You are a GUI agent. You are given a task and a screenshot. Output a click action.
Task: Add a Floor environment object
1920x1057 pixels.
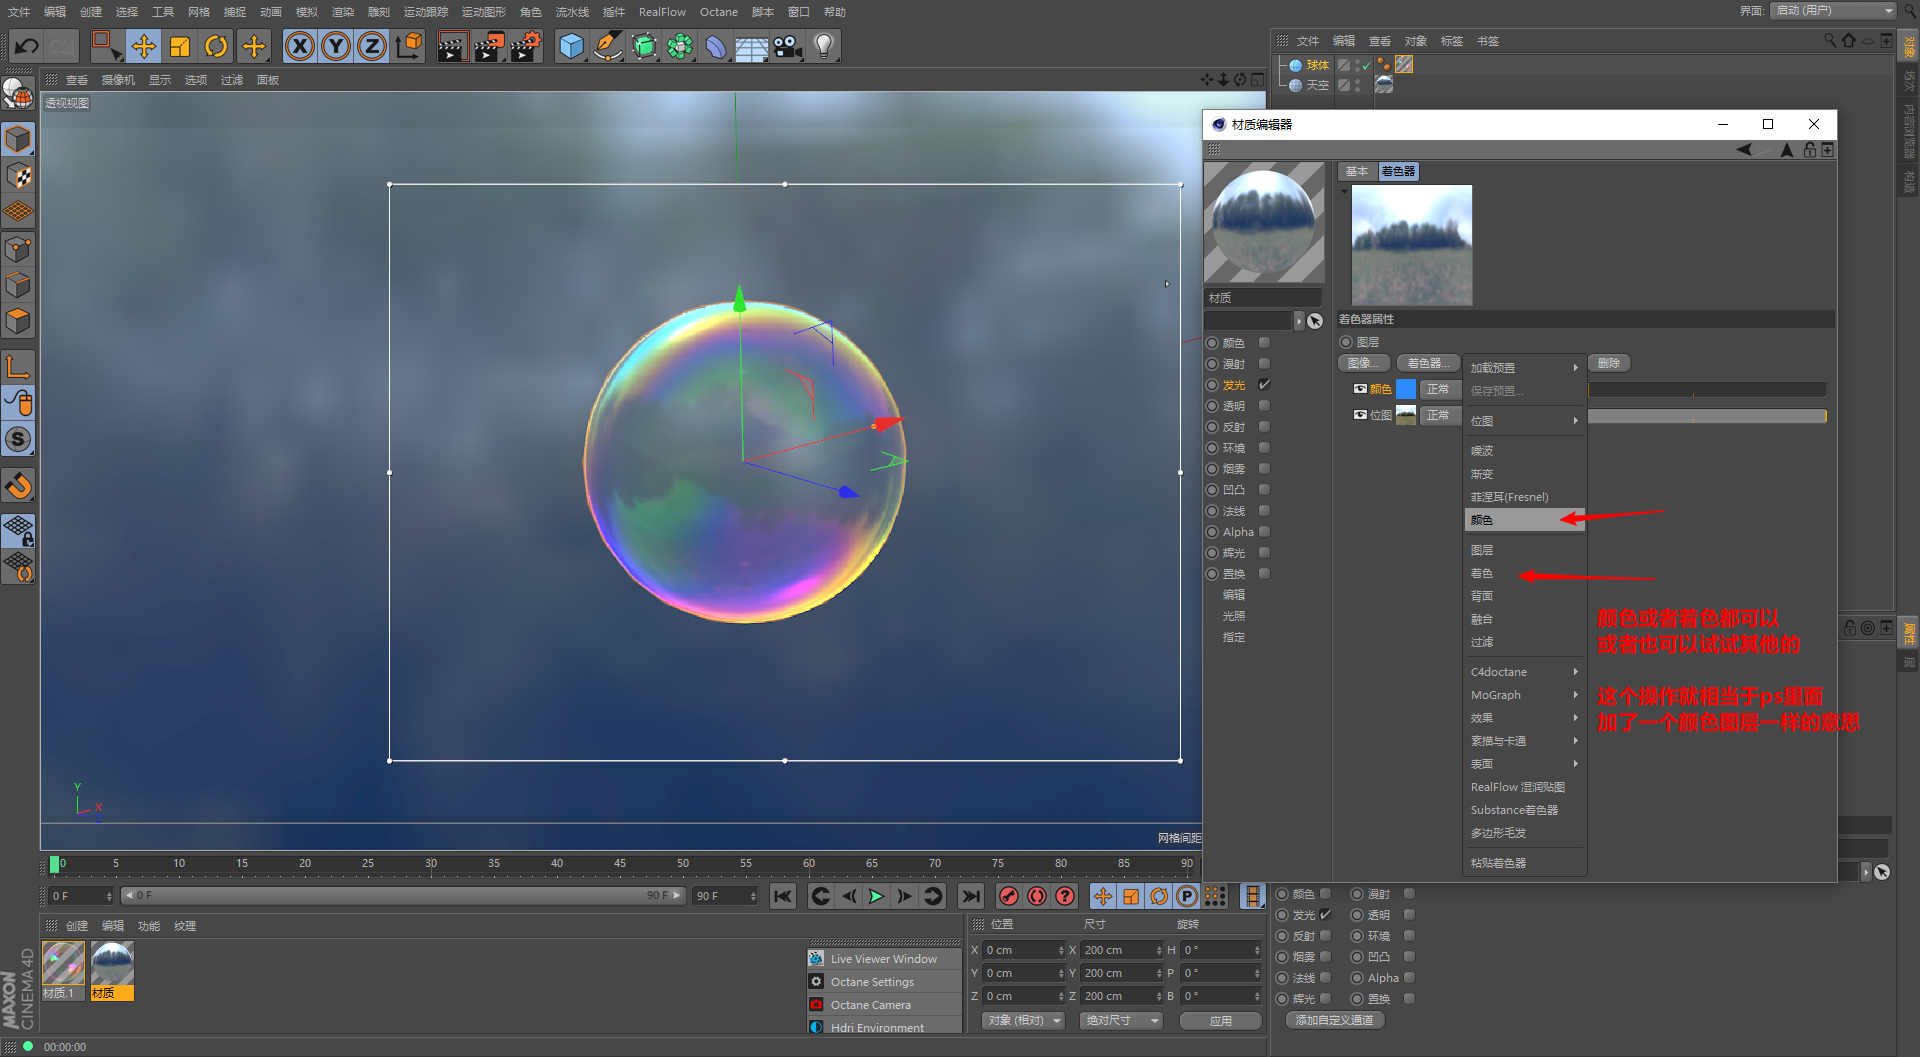pyautogui.click(x=751, y=46)
